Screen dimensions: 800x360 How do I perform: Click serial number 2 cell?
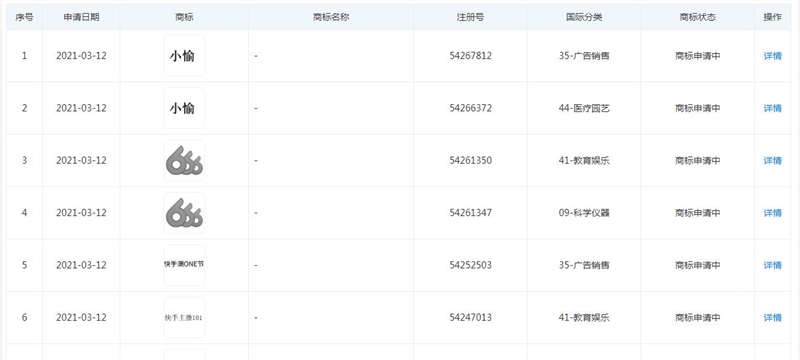pyautogui.click(x=24, y=108)
